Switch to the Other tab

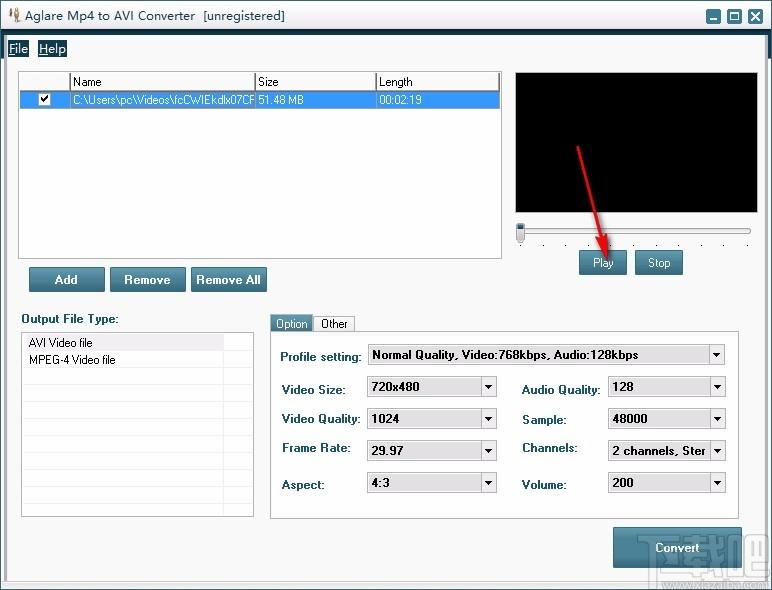tap(334, 324)
